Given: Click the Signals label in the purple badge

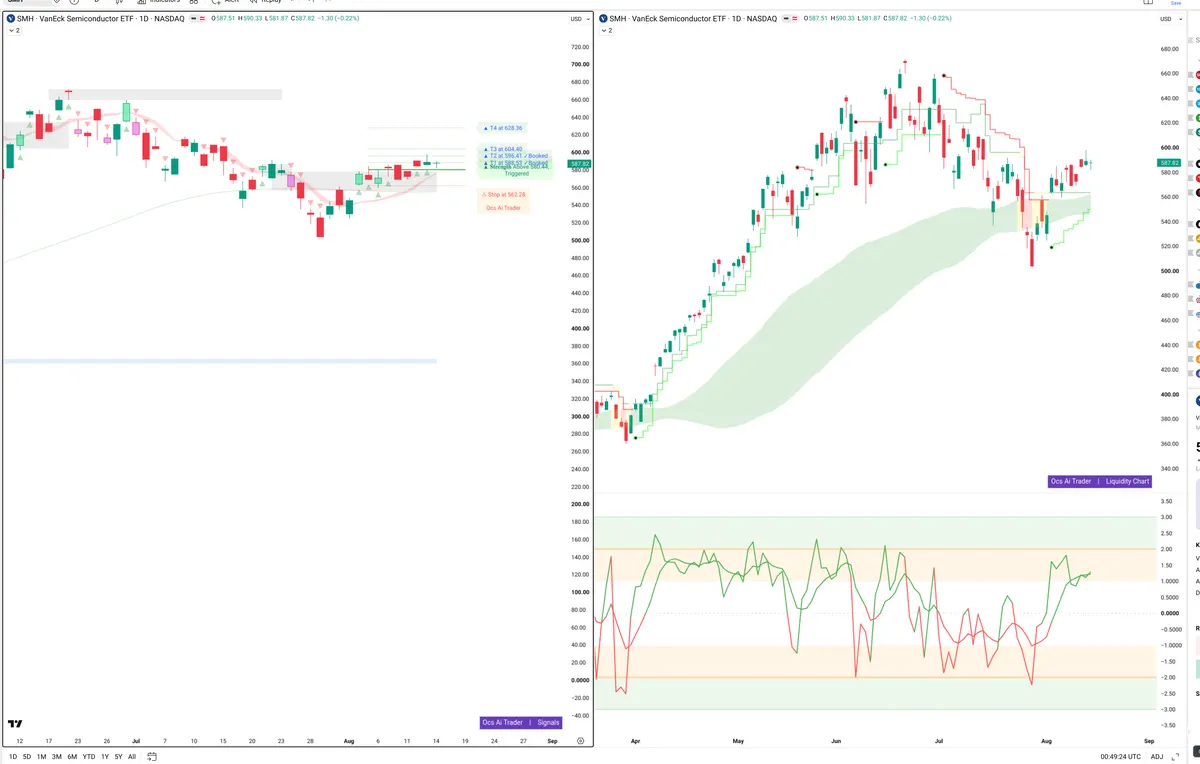Looking at the screenshot, I should [x=548, y=722].
